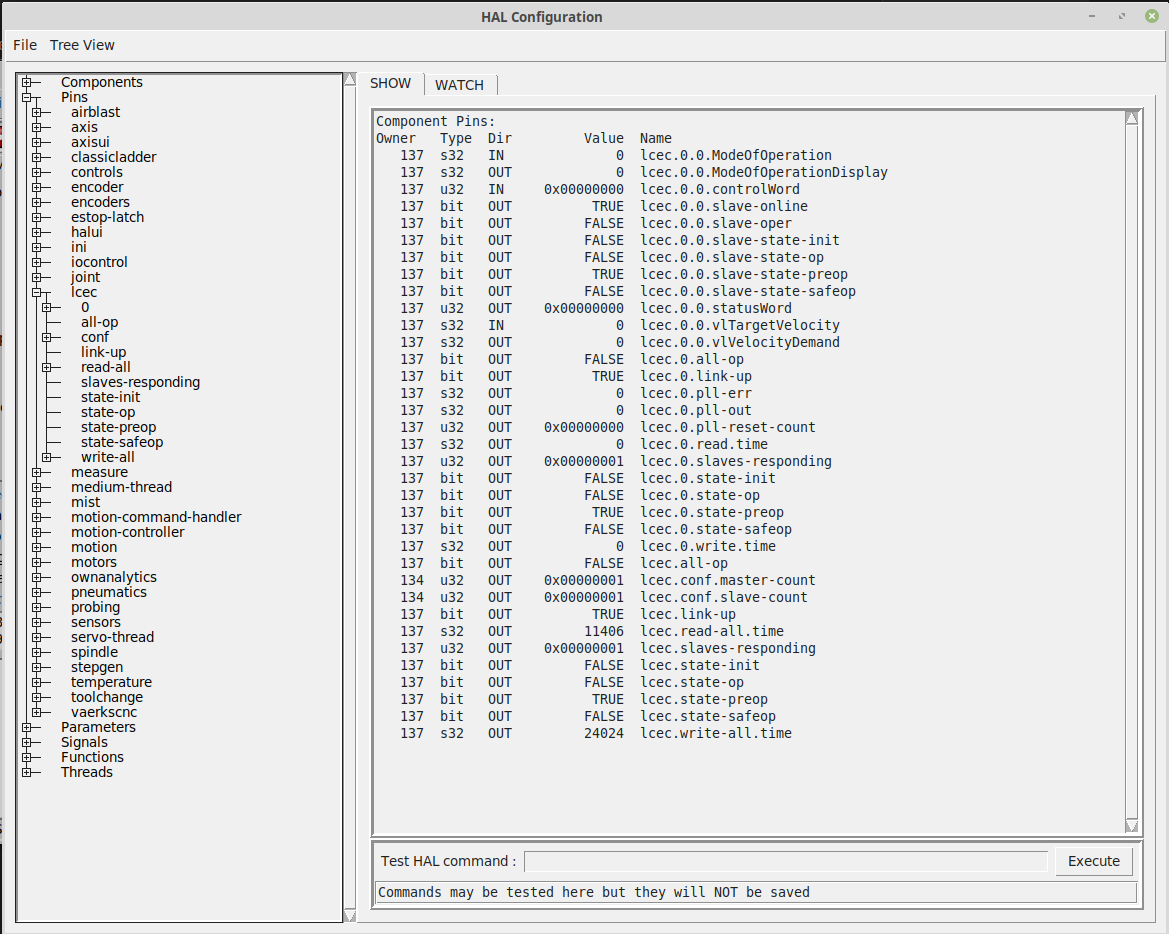Select the iocontrol tree item

click(99, 262)
